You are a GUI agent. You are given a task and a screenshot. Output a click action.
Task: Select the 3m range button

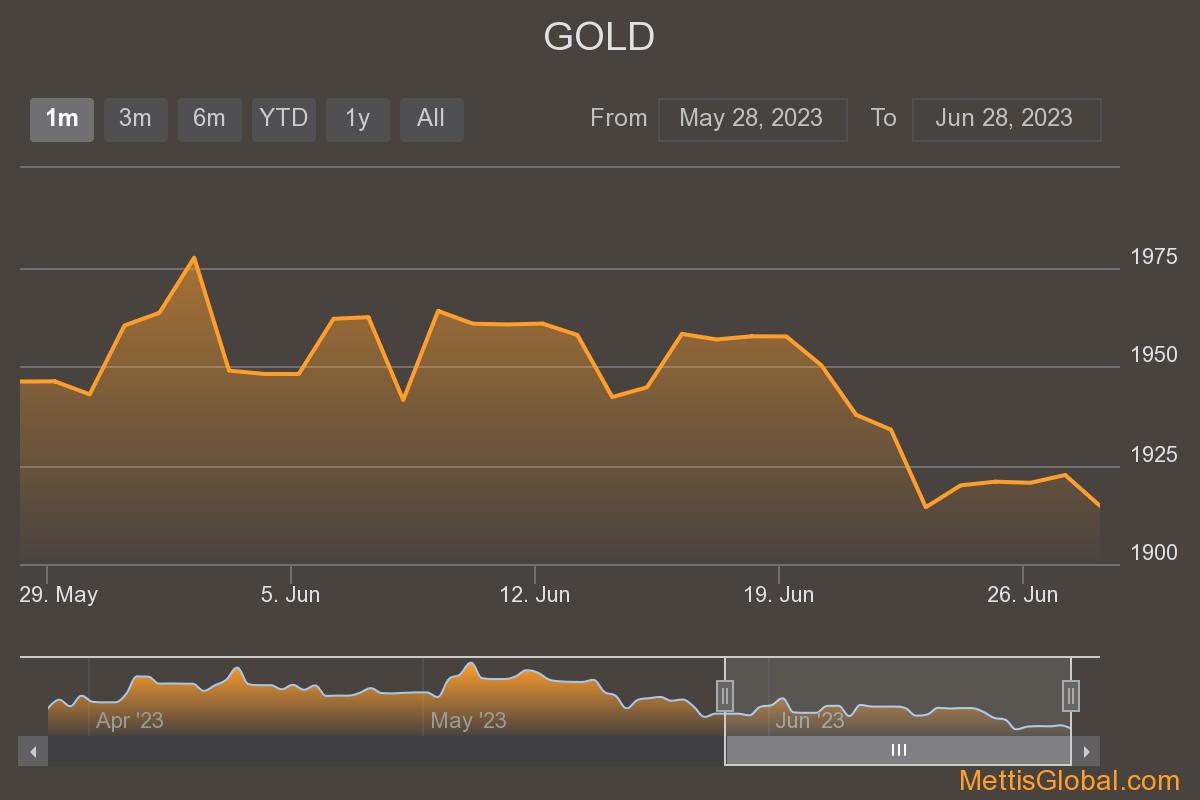135,119
